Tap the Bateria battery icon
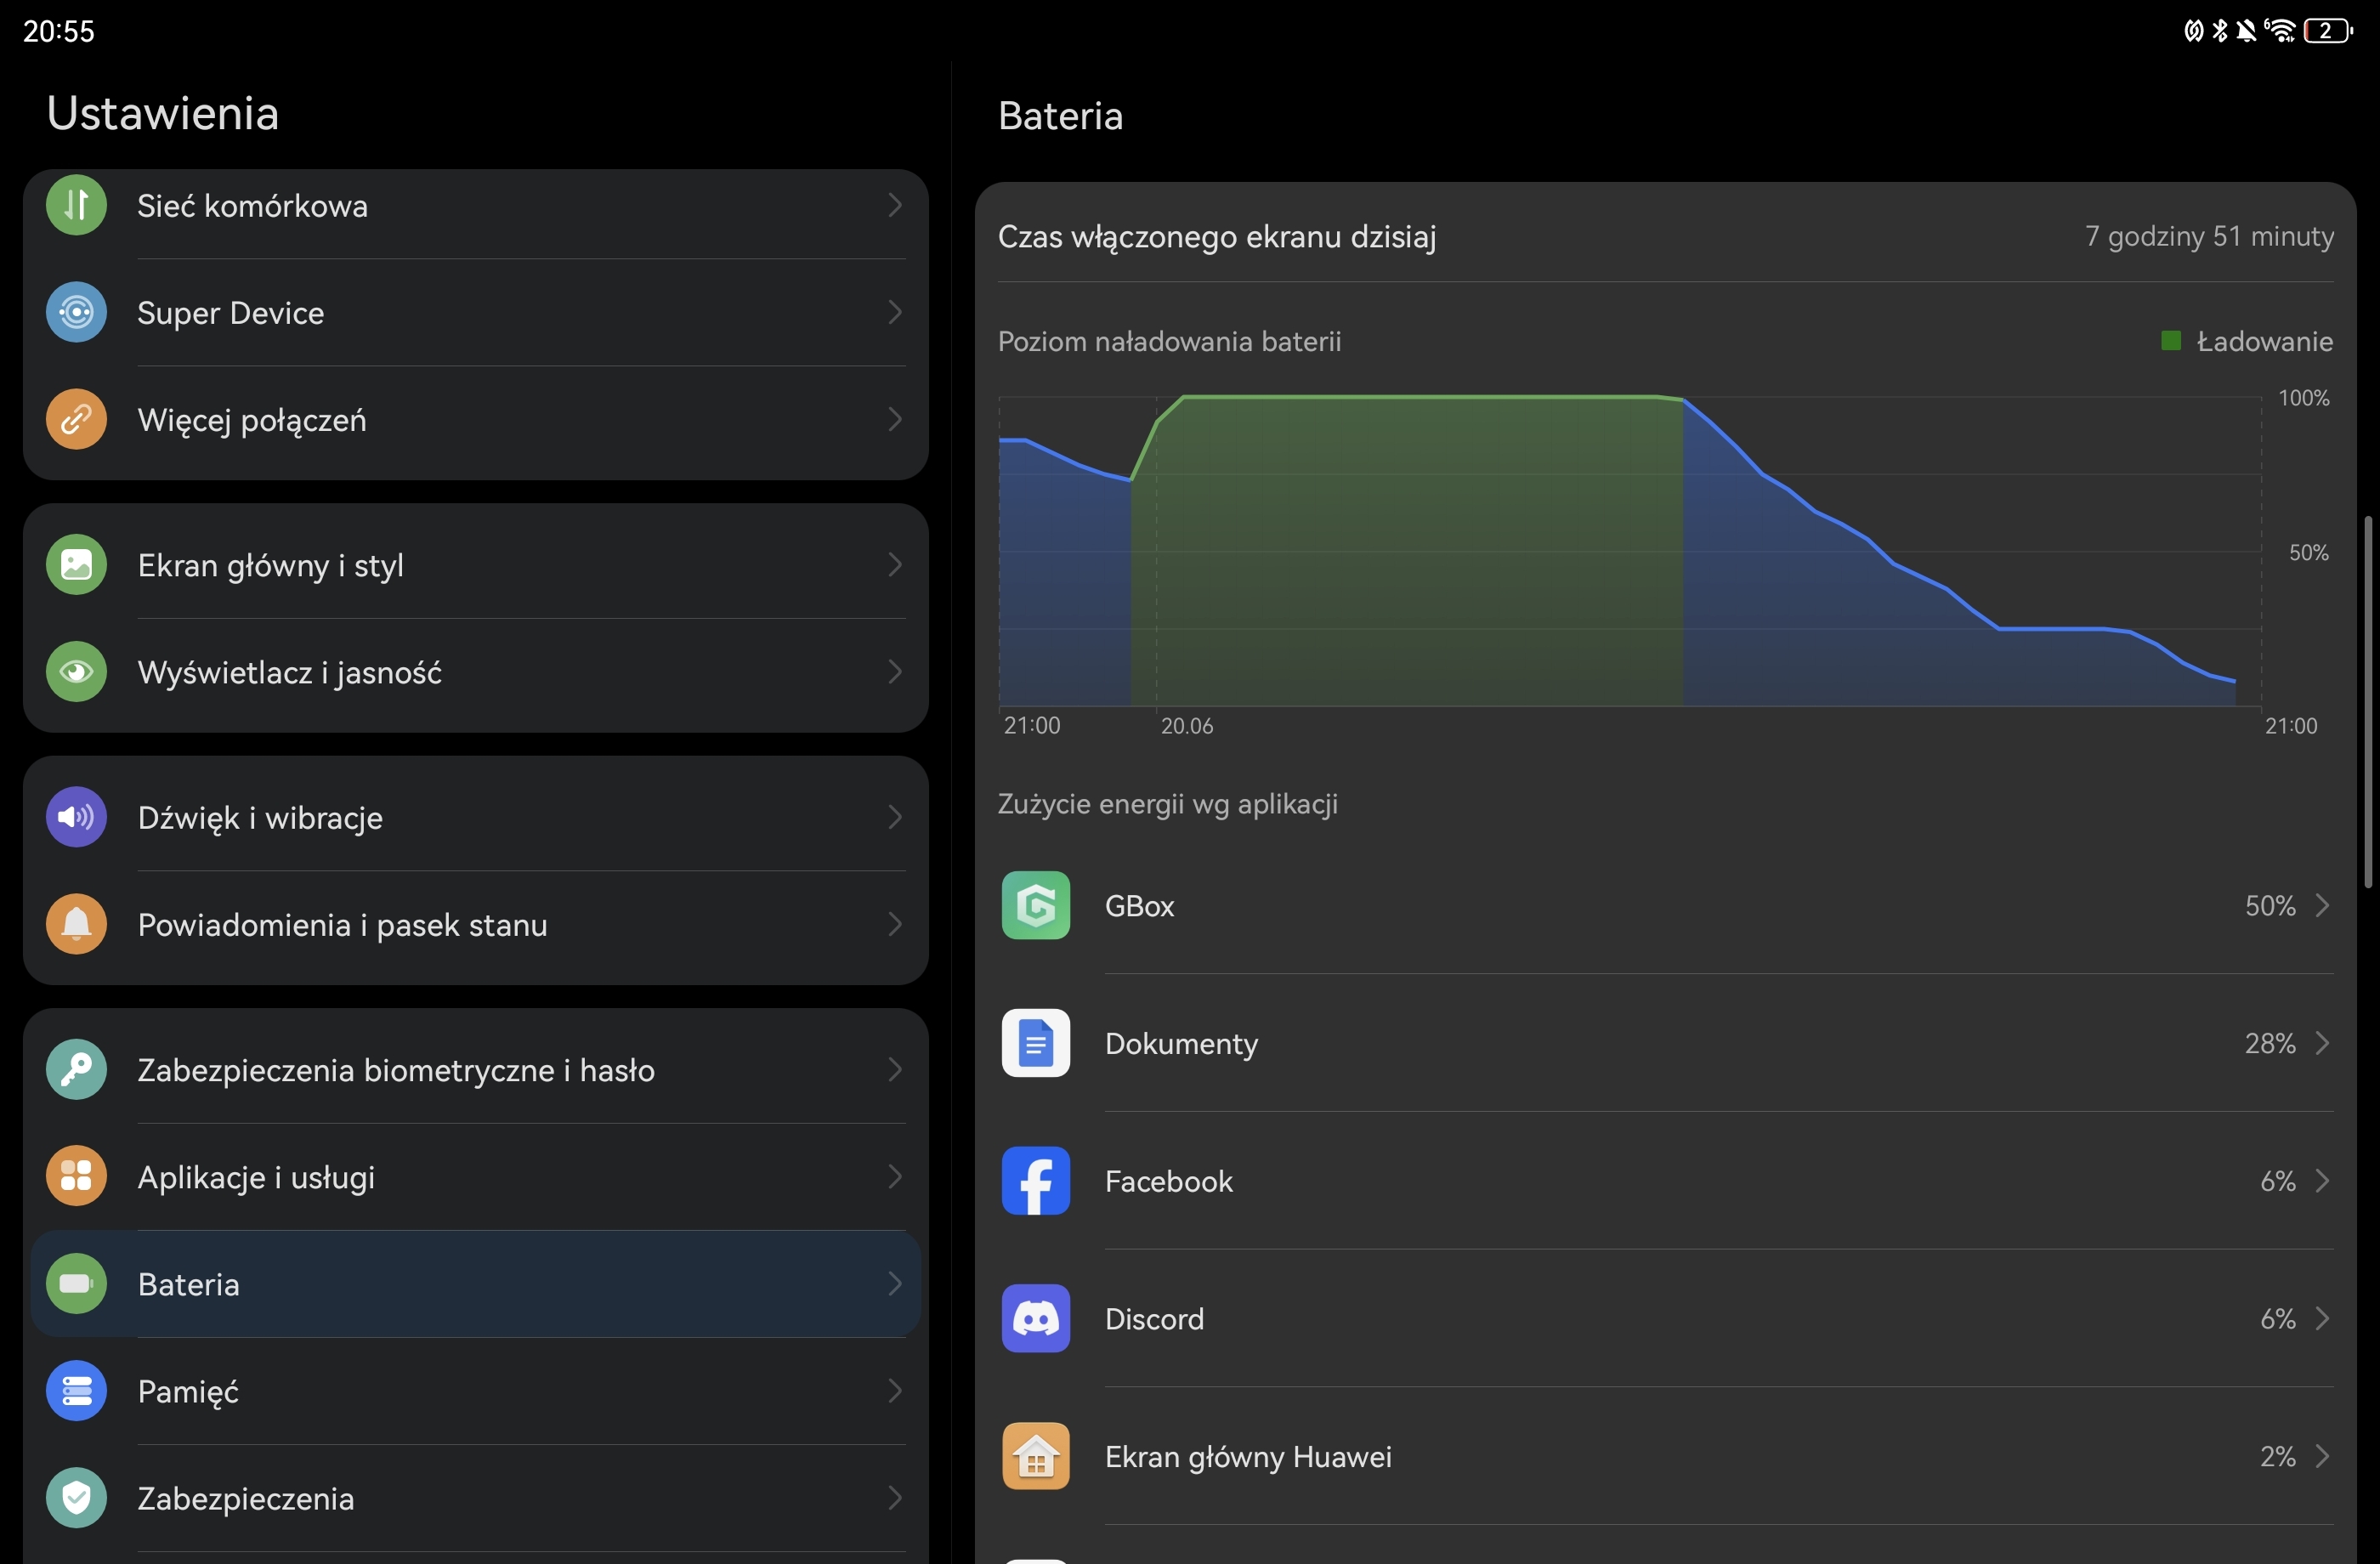The height and width of the screenshot is (1564, 2380). point(76,1283)
